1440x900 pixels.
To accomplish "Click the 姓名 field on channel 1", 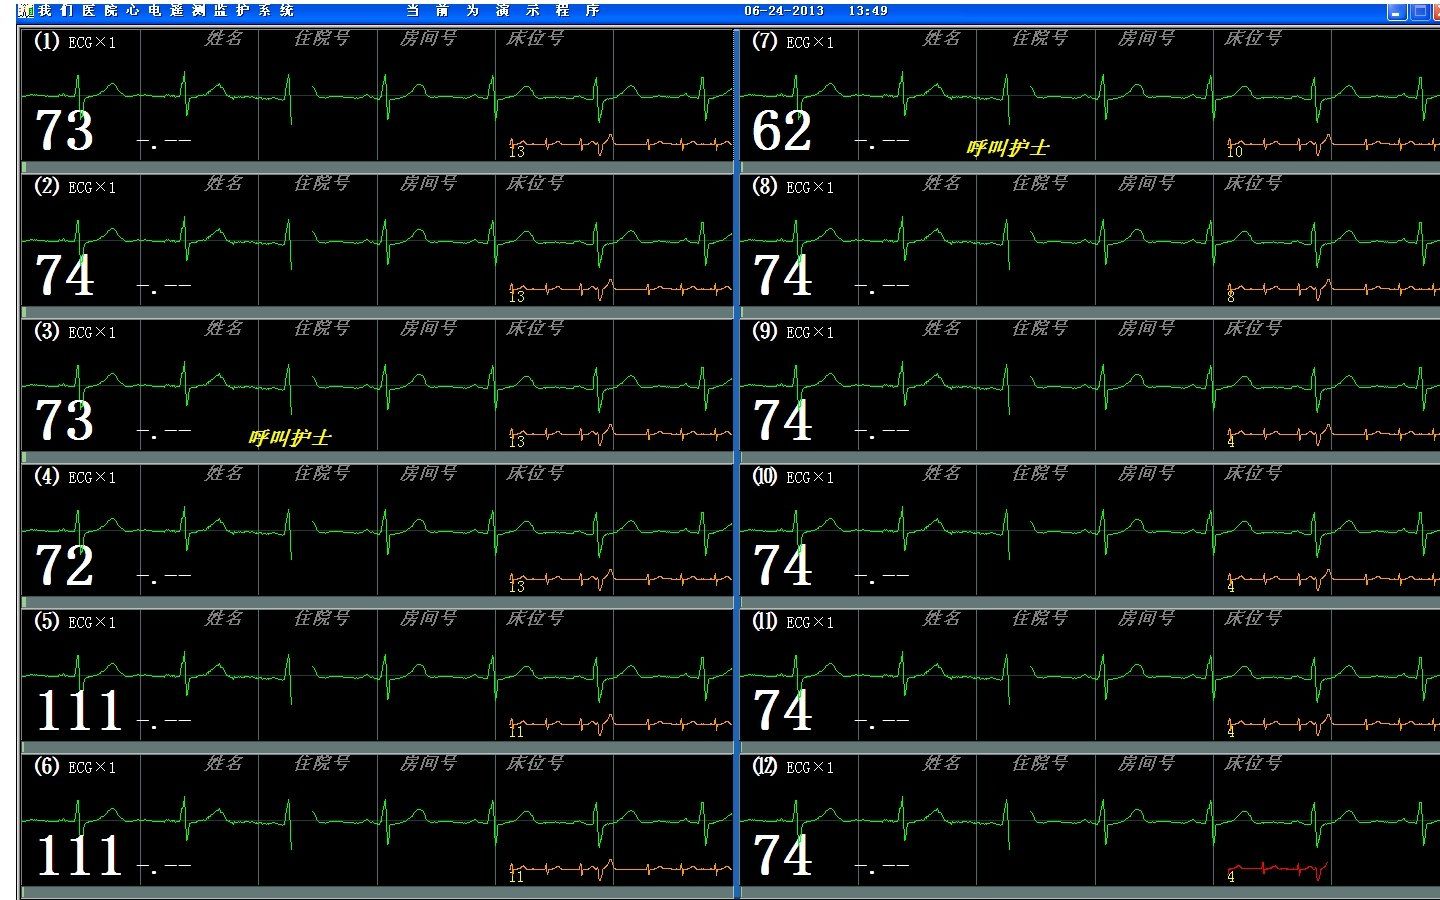I will 224,38.
